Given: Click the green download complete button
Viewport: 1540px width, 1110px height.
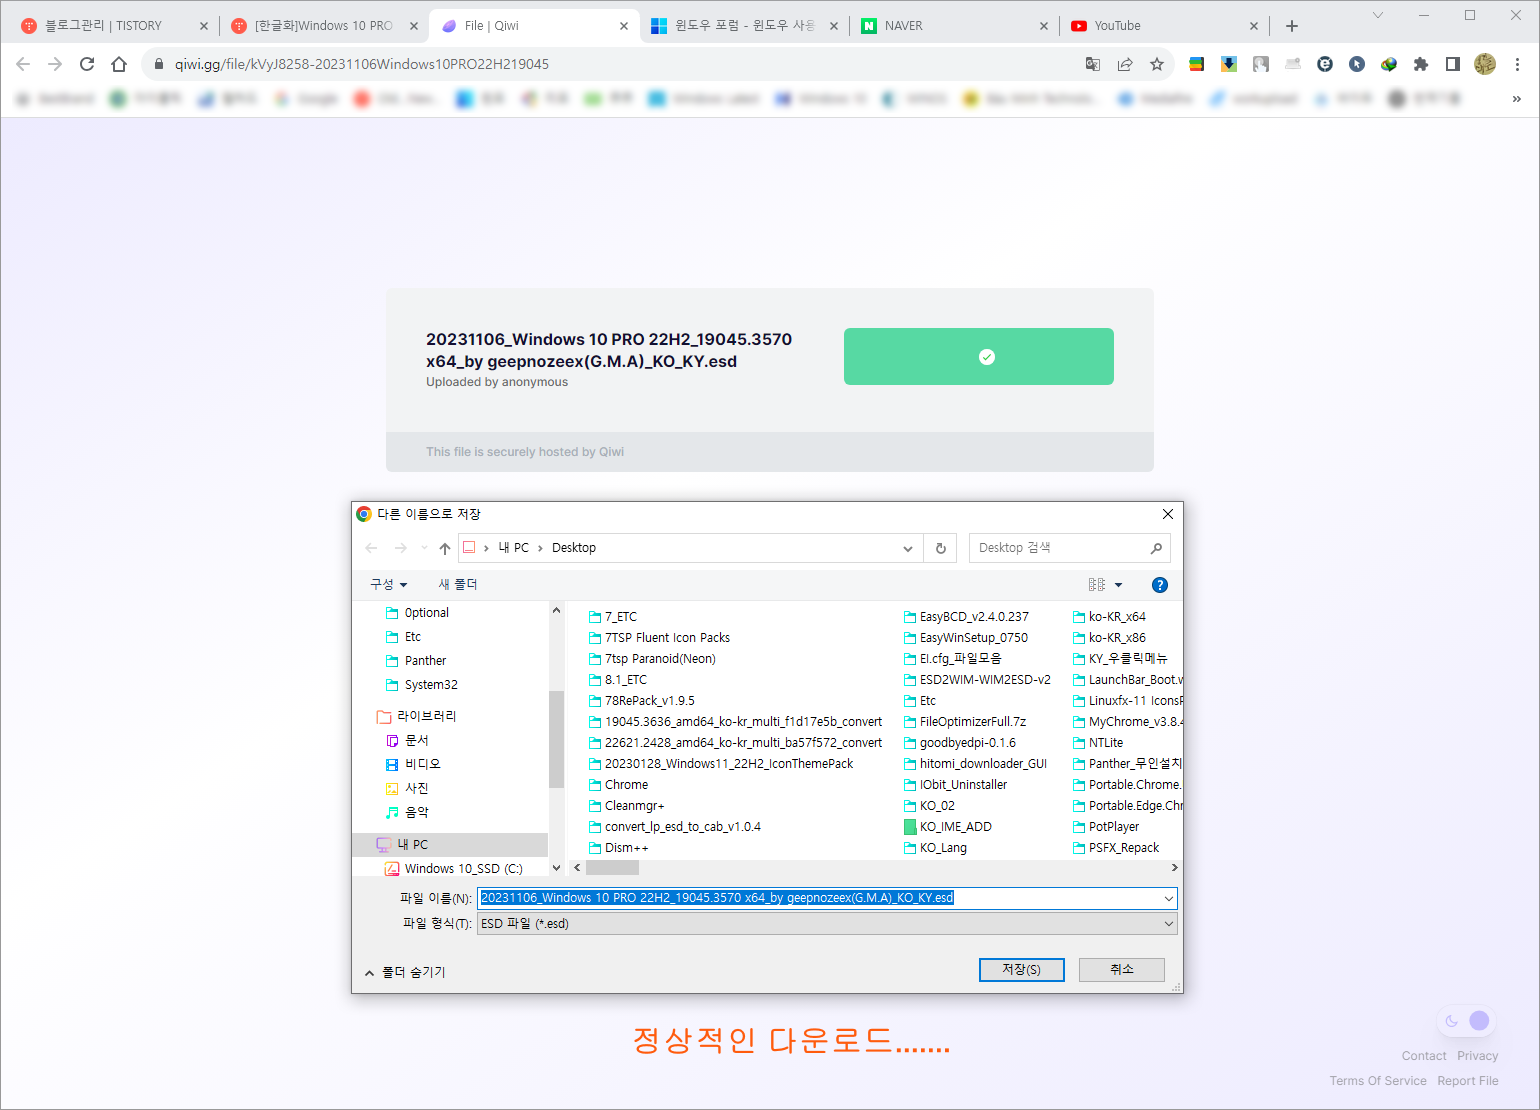Looking at the screenshot, I should (x=979, y=357).
